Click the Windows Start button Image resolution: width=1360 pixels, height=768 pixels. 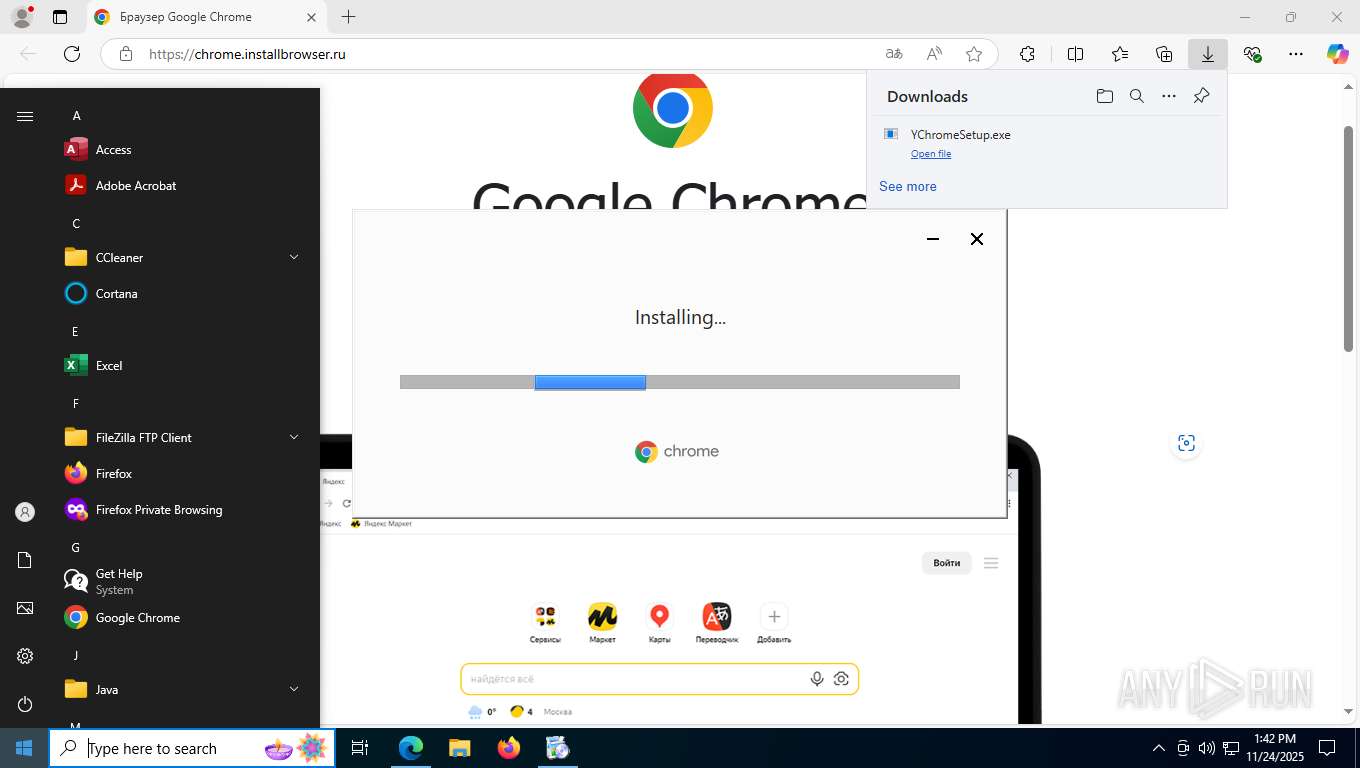click(x=24, y=748)
